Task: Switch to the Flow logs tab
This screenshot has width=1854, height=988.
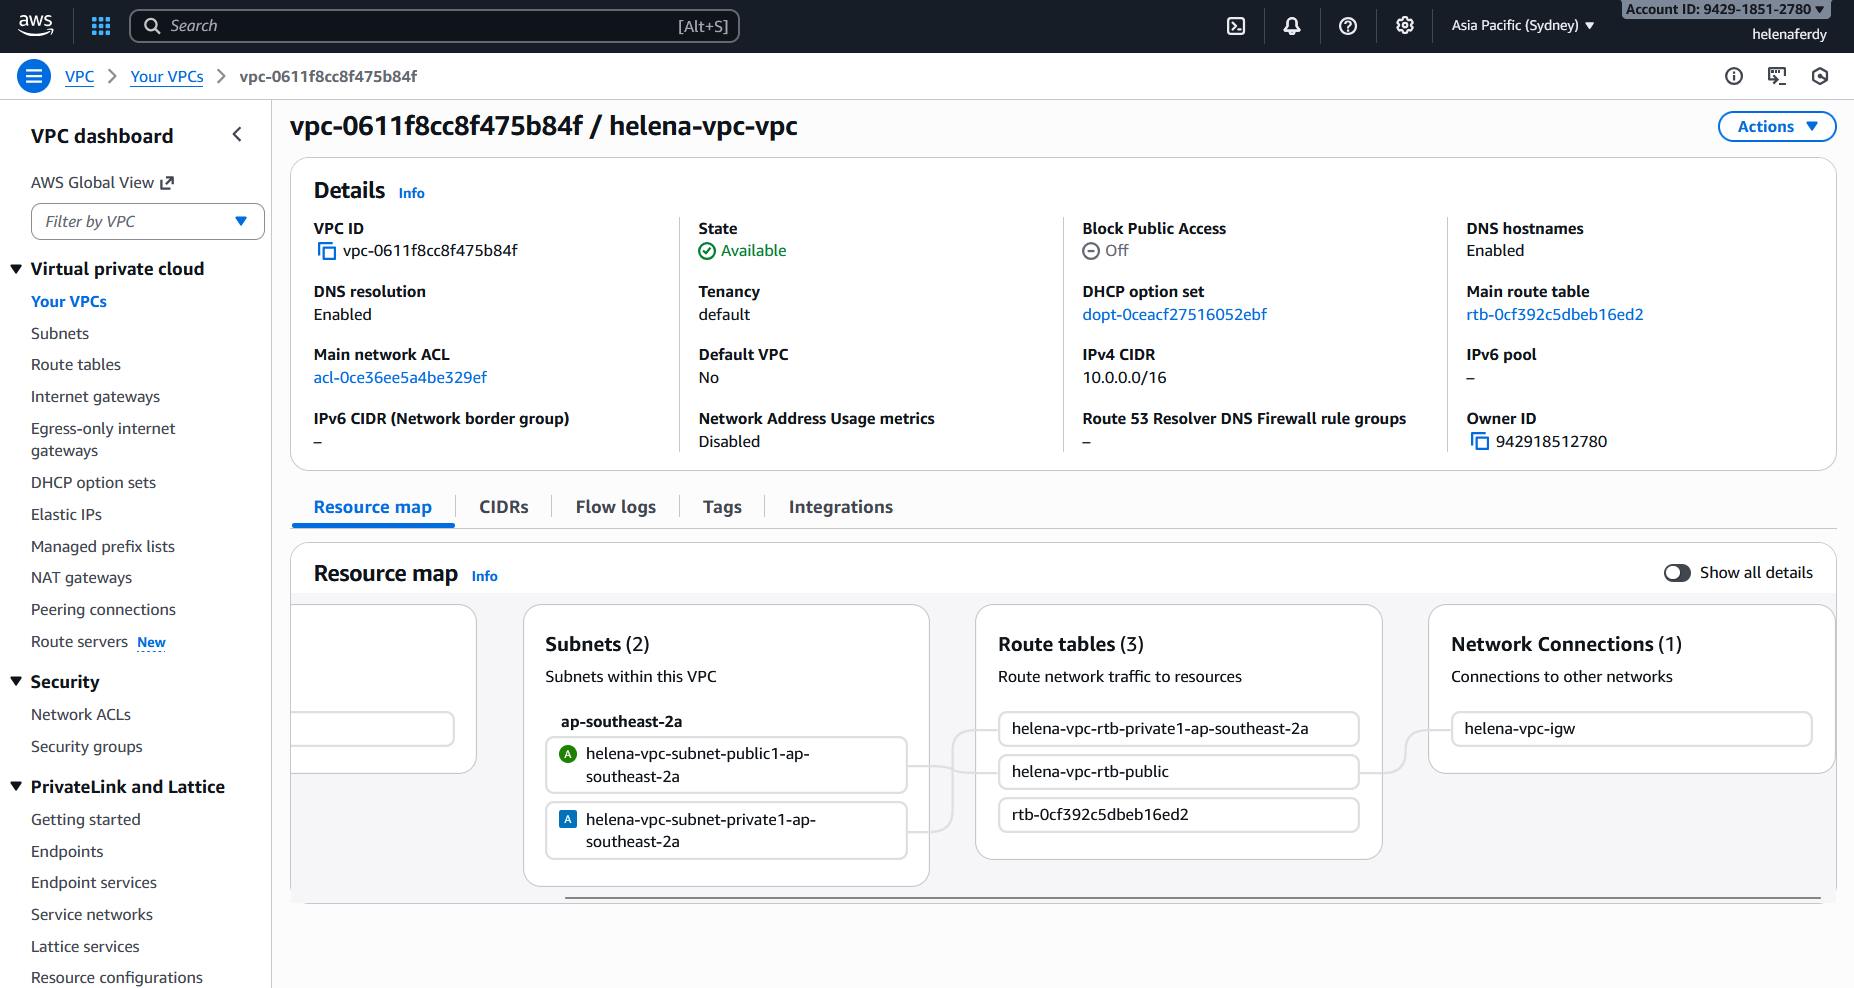Action: click(615, 507)
